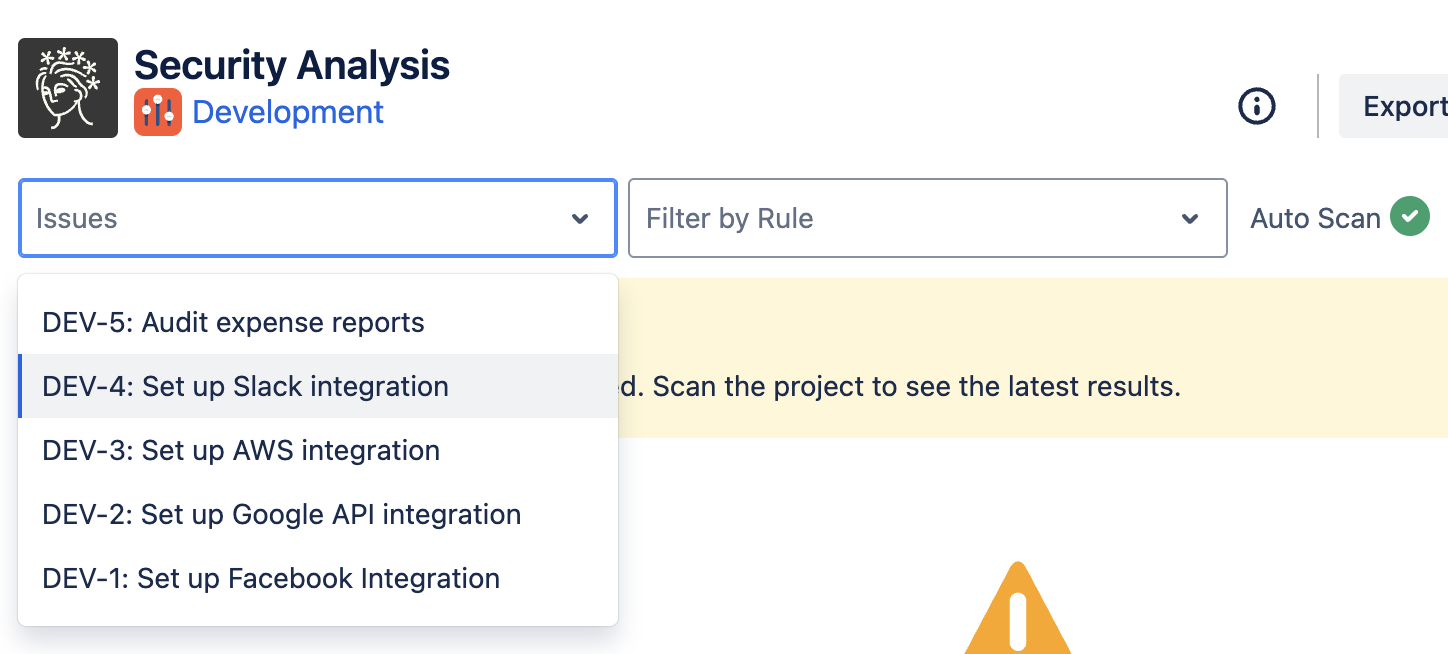
Task: Click the Export button
Action: point(1394,106)
